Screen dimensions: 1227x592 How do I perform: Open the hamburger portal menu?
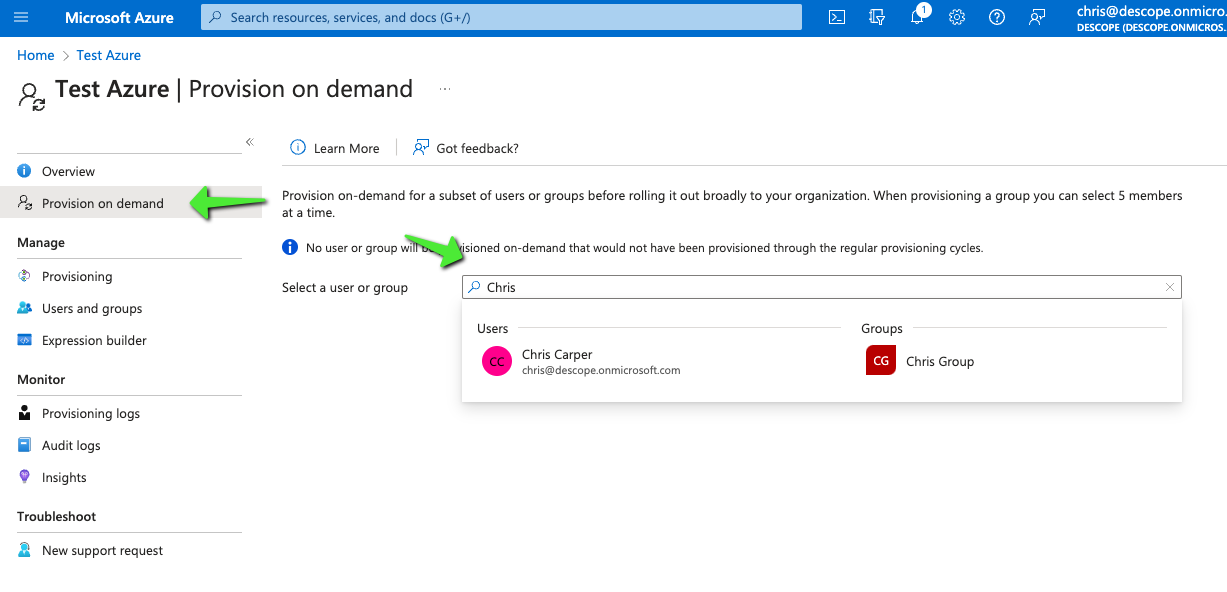pyautogui.click(x=21, y=17)
